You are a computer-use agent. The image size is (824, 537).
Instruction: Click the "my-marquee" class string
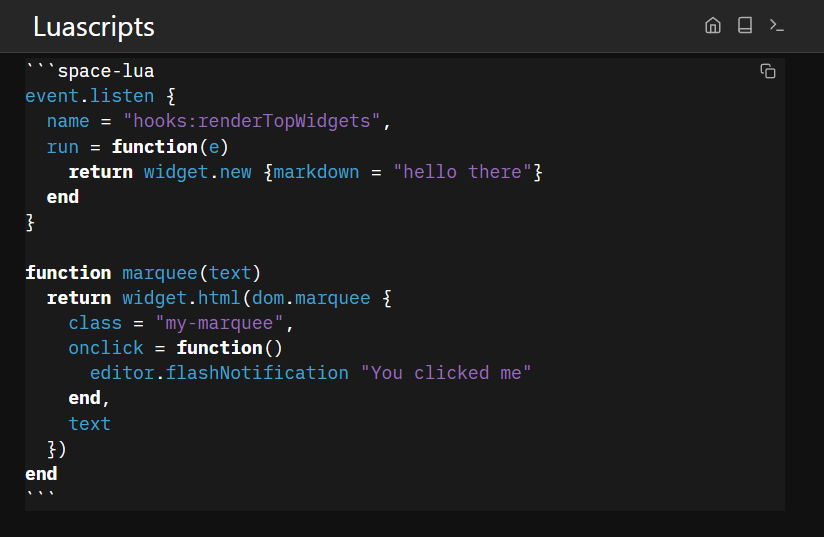[x=220, y=322]
